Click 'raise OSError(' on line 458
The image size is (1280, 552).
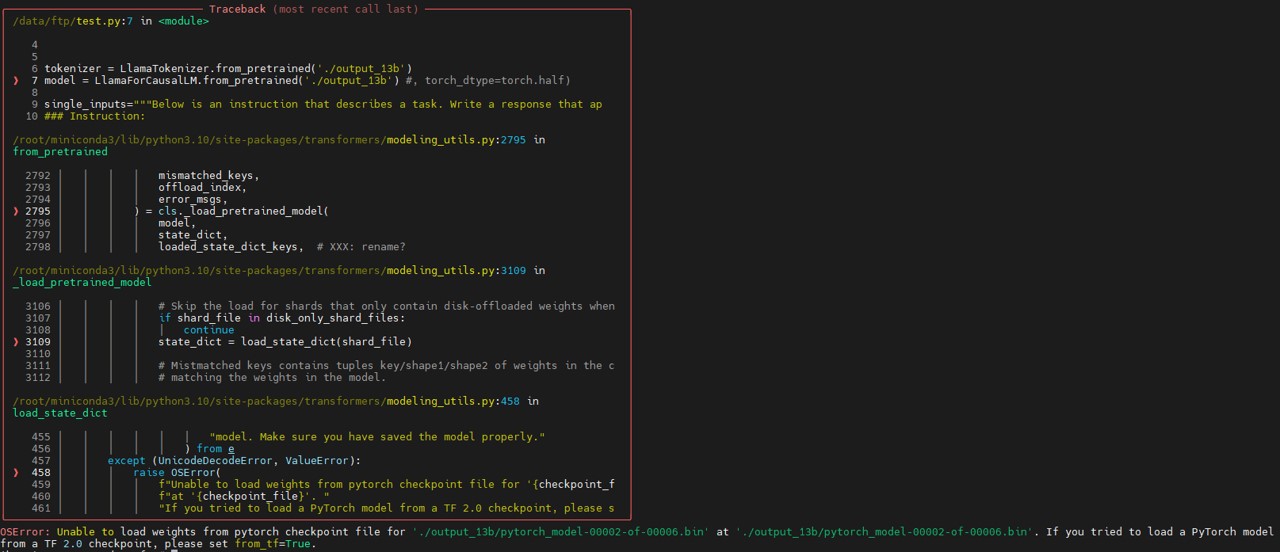pos(177,473)
